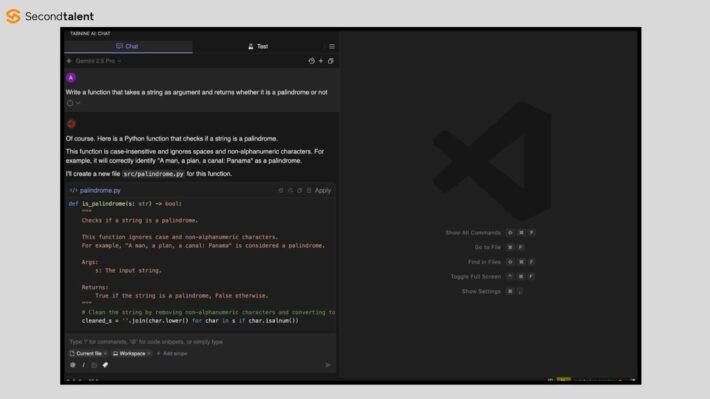Viewport: 710px width, 399px height.
Task: Start a new chat with plus icon
Action: coord(321,61)
